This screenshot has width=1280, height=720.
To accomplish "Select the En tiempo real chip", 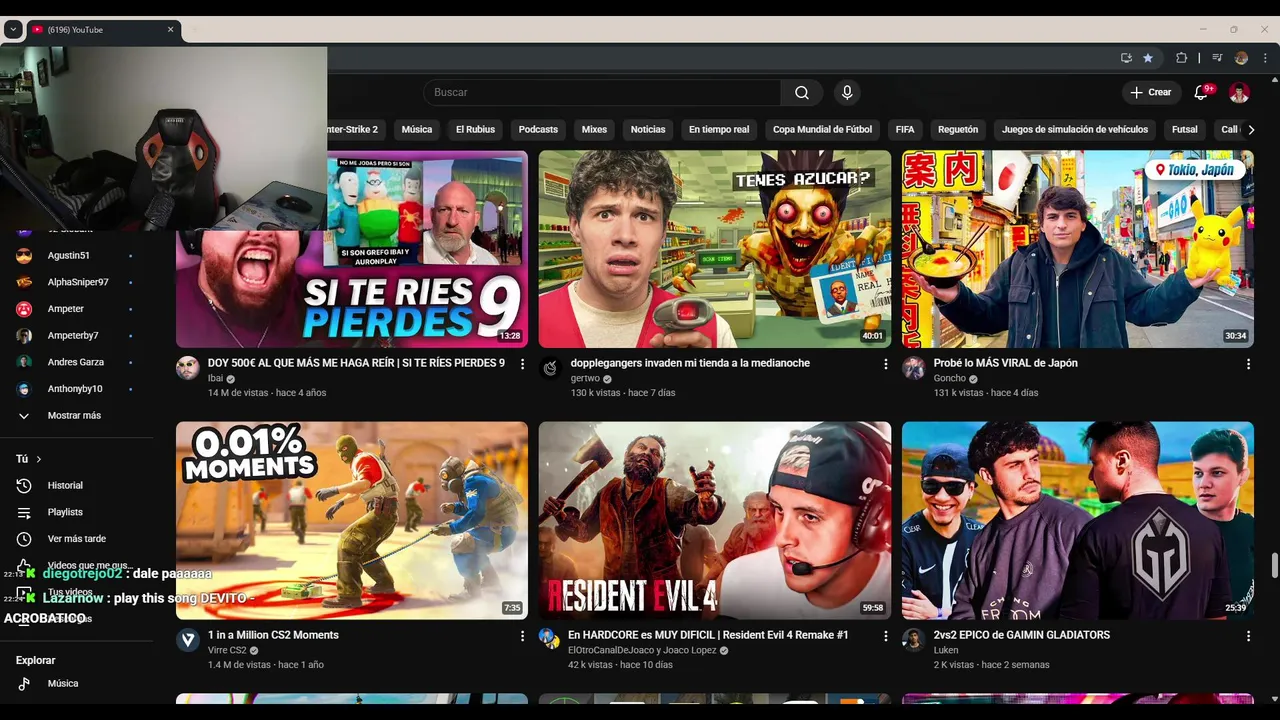I will pyautogui.click(x=719, y=129).
